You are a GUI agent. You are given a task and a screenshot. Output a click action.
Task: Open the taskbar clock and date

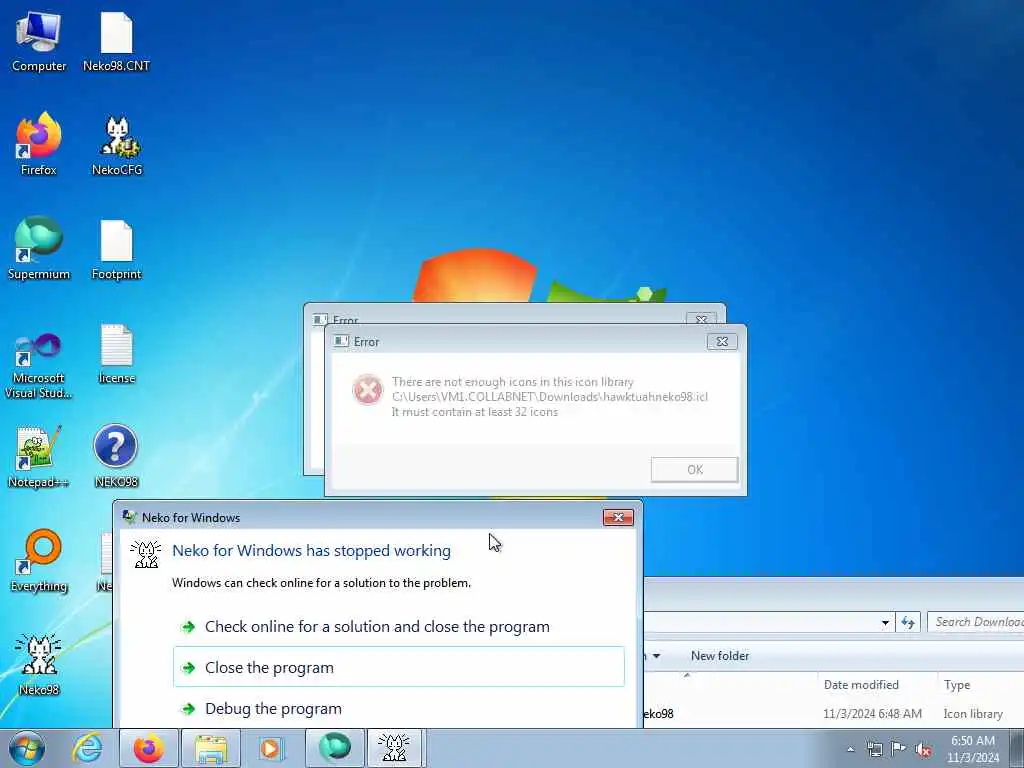click(x=972, y=749)
